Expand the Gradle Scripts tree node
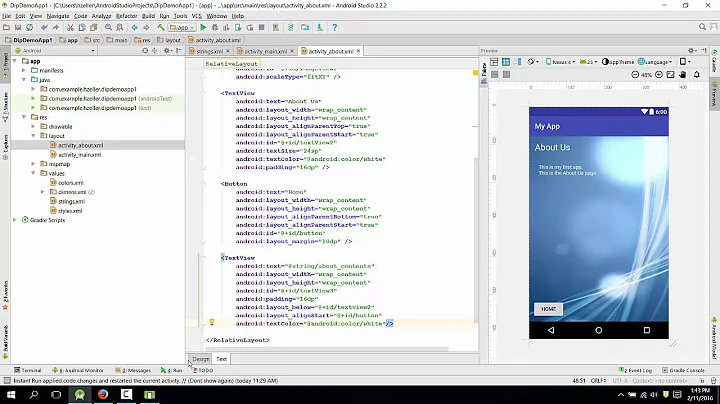 pyautogui.click(x=15, y=220)
